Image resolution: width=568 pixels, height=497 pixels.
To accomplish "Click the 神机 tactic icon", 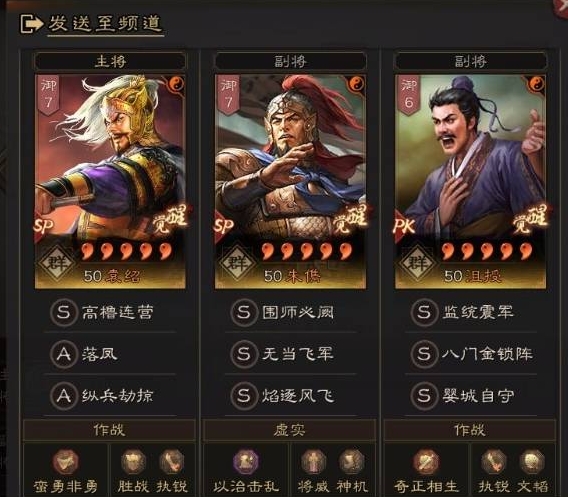I will coord(352,462).
